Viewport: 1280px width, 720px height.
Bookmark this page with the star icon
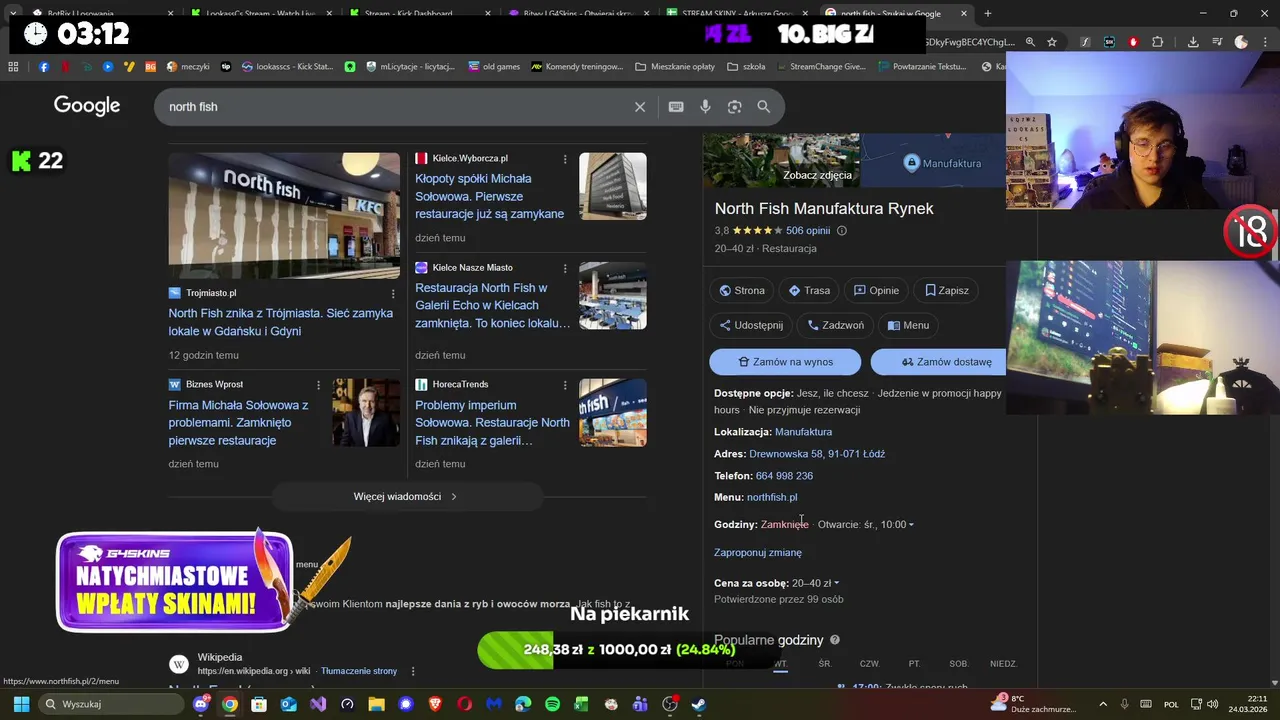coord(1052,42)
